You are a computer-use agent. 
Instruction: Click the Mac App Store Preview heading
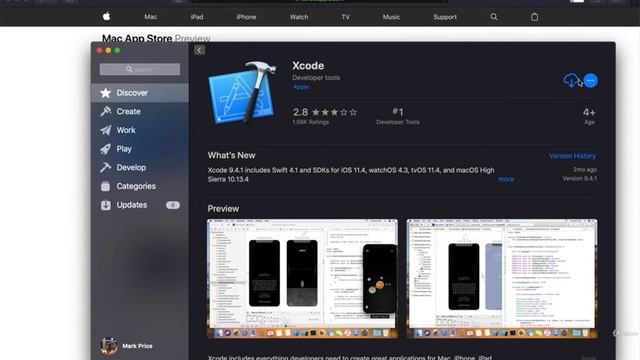156,38
